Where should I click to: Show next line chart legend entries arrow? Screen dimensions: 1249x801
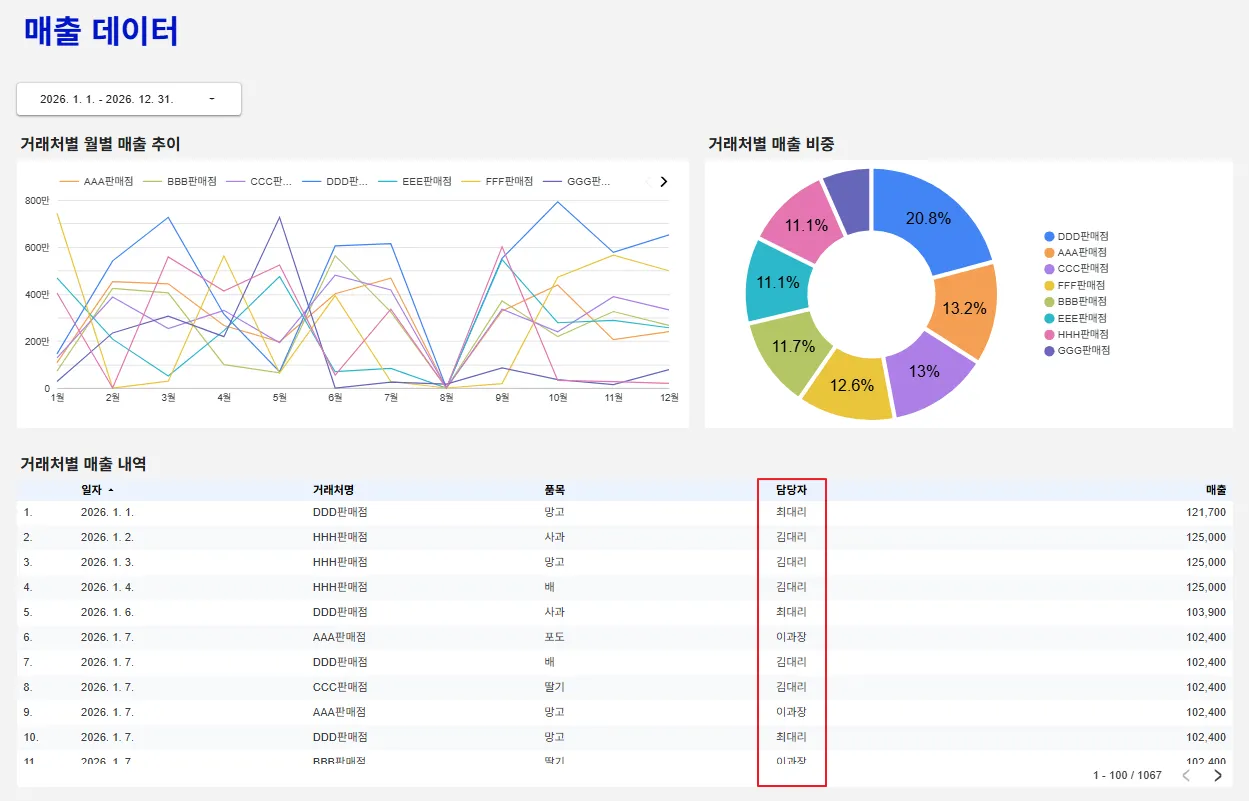click(663, 182)
